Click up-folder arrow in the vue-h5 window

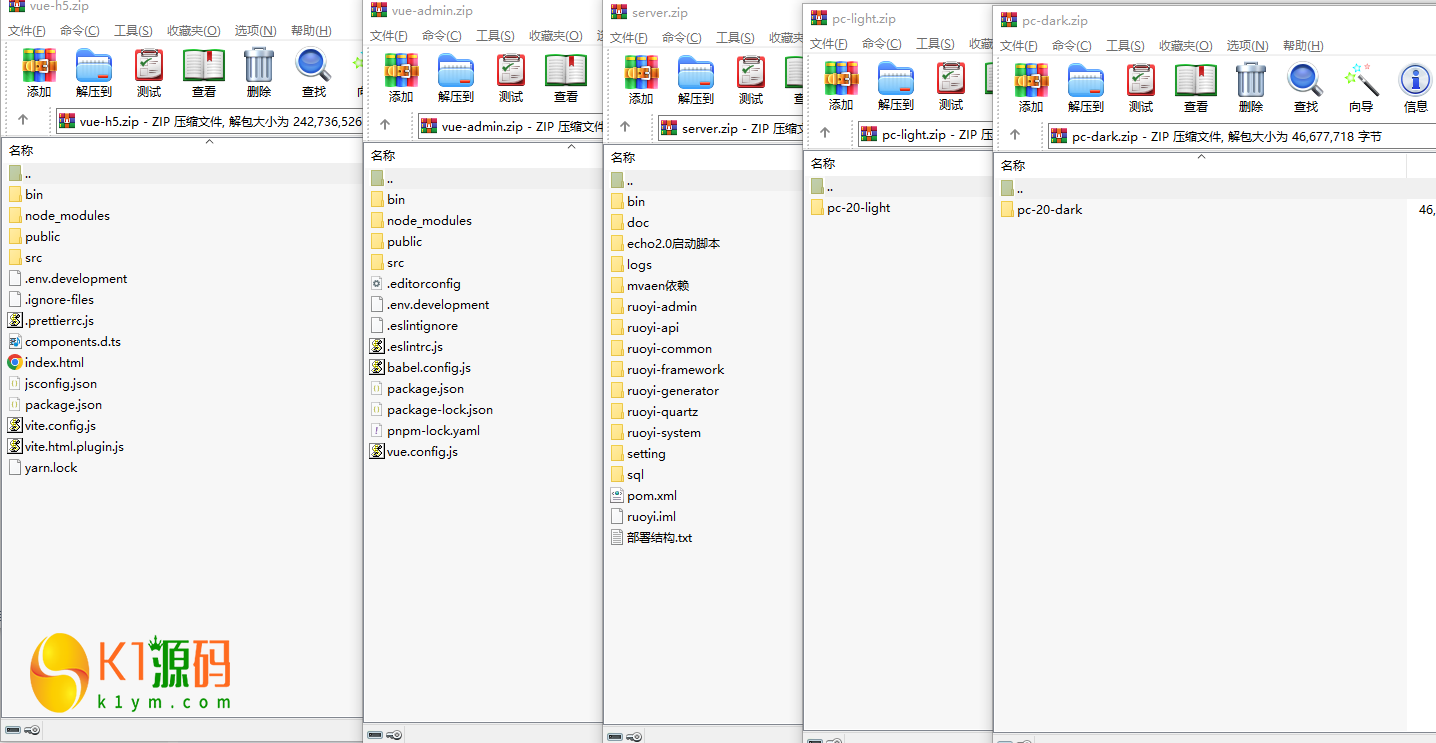[23, 121]
